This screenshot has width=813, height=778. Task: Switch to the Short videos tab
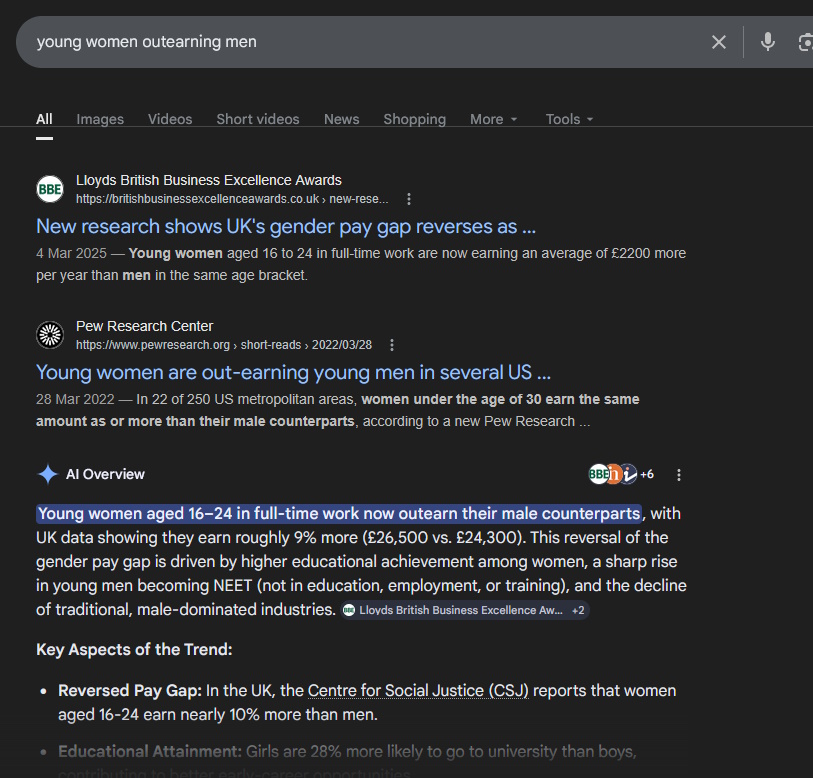[x=258, y=119]
